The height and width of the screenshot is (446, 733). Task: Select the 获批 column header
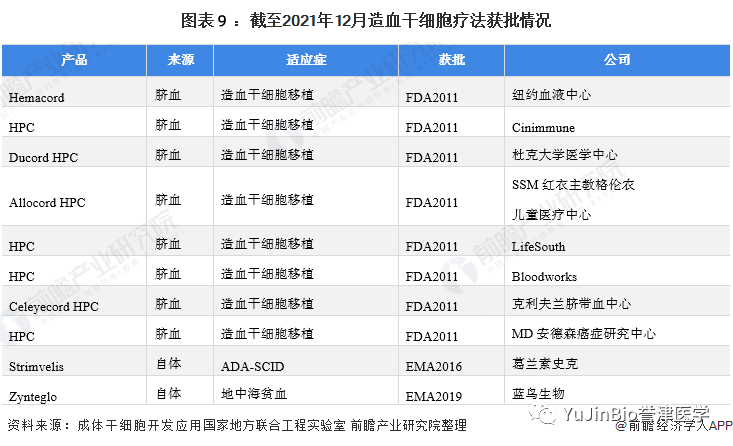click(x=452, y=60)
